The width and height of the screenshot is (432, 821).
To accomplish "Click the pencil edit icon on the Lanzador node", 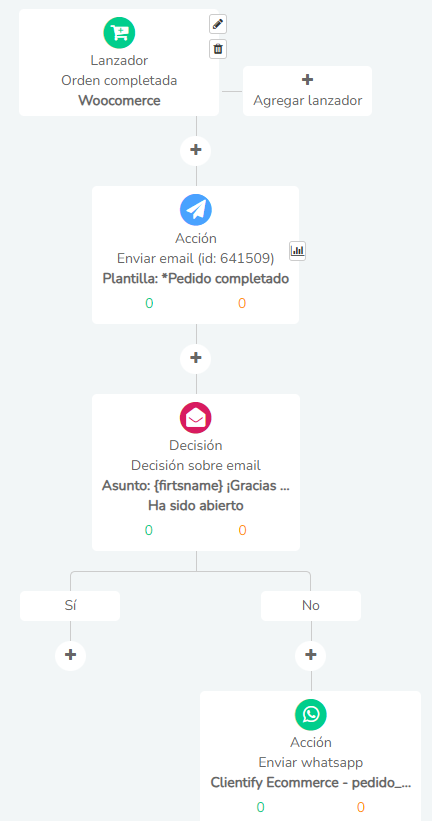I will tap(218, 24).
